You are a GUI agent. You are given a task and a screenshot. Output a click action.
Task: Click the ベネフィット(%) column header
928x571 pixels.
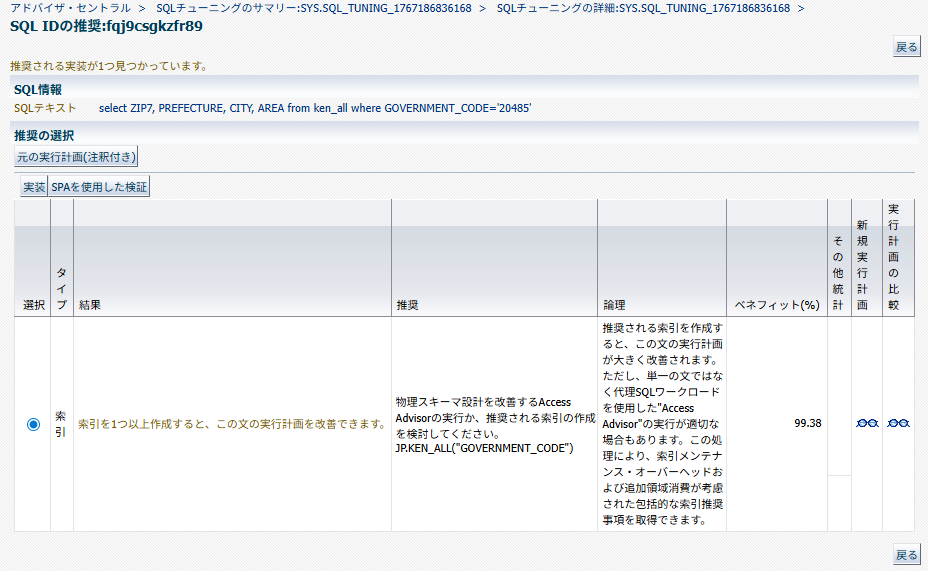coord(776,304)
